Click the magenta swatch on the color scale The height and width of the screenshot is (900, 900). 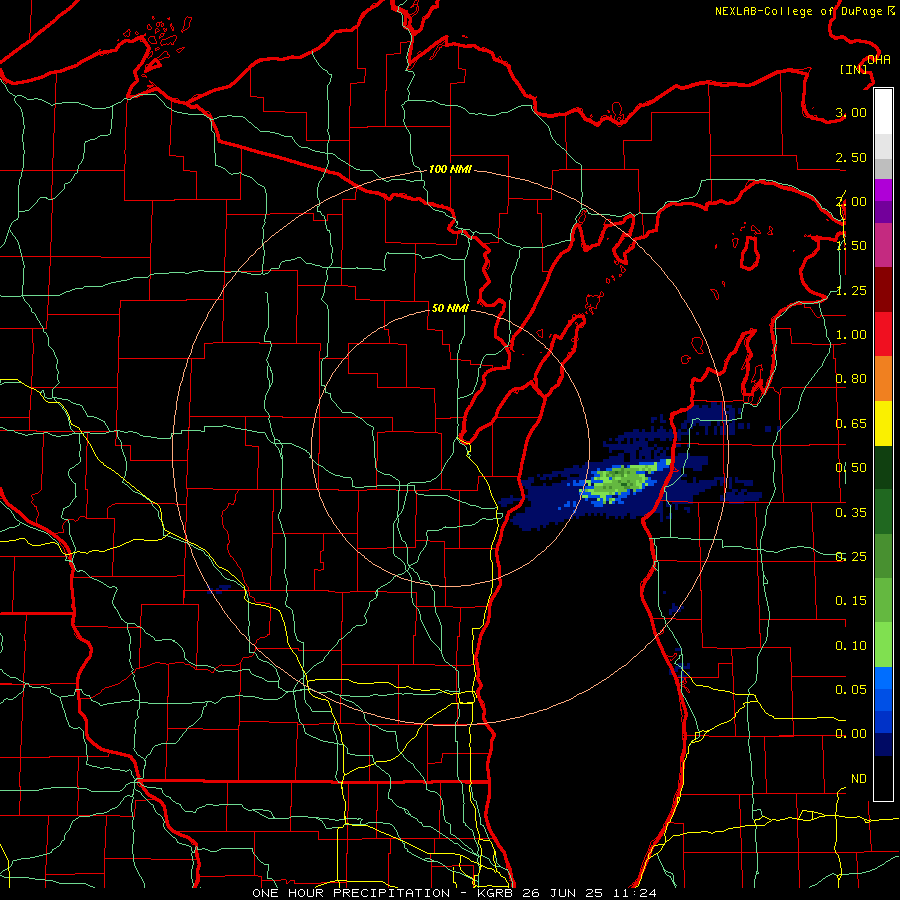coord(883,246)
